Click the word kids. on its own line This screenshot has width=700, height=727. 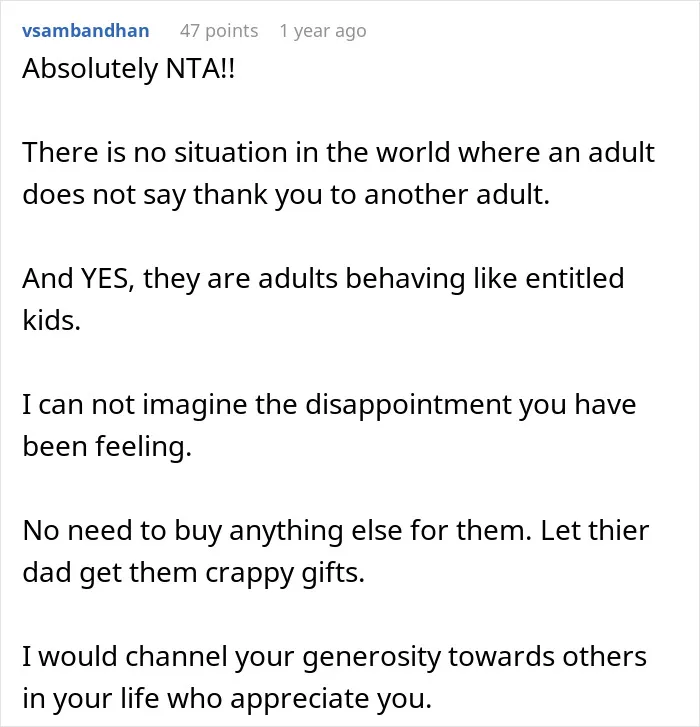point(51,320)
